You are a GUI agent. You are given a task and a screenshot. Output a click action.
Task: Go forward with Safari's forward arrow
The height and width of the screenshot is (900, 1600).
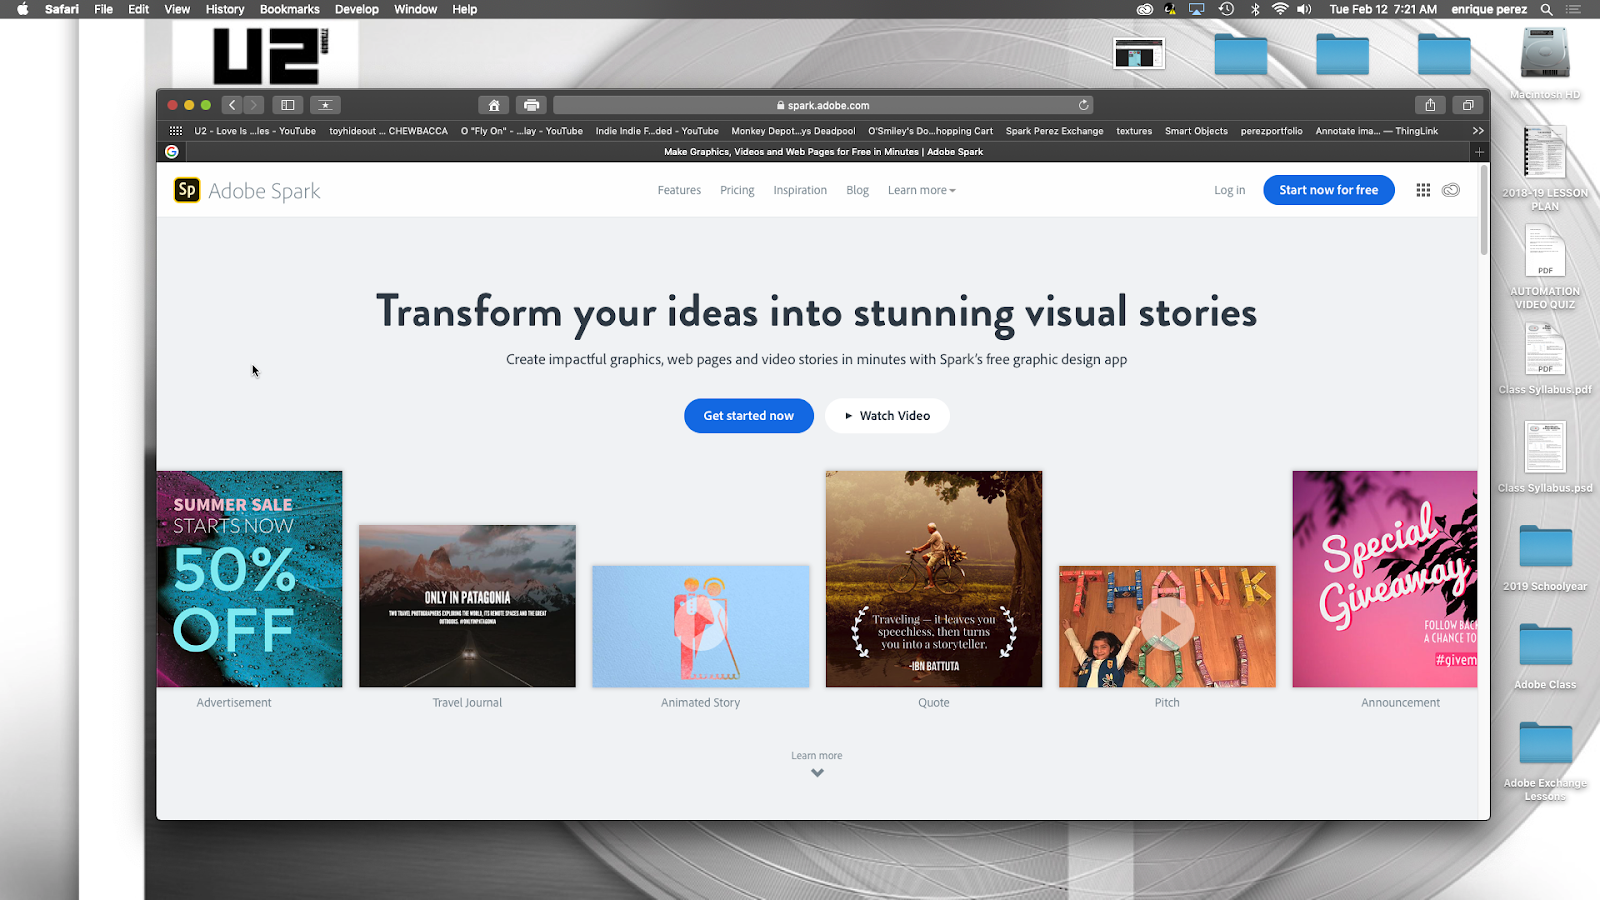tap(254, 105)
